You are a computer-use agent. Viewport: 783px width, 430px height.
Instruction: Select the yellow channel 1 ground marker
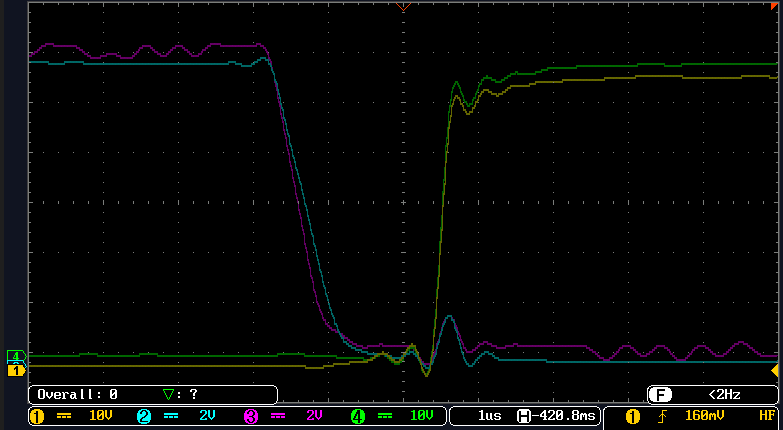[16, 371]
